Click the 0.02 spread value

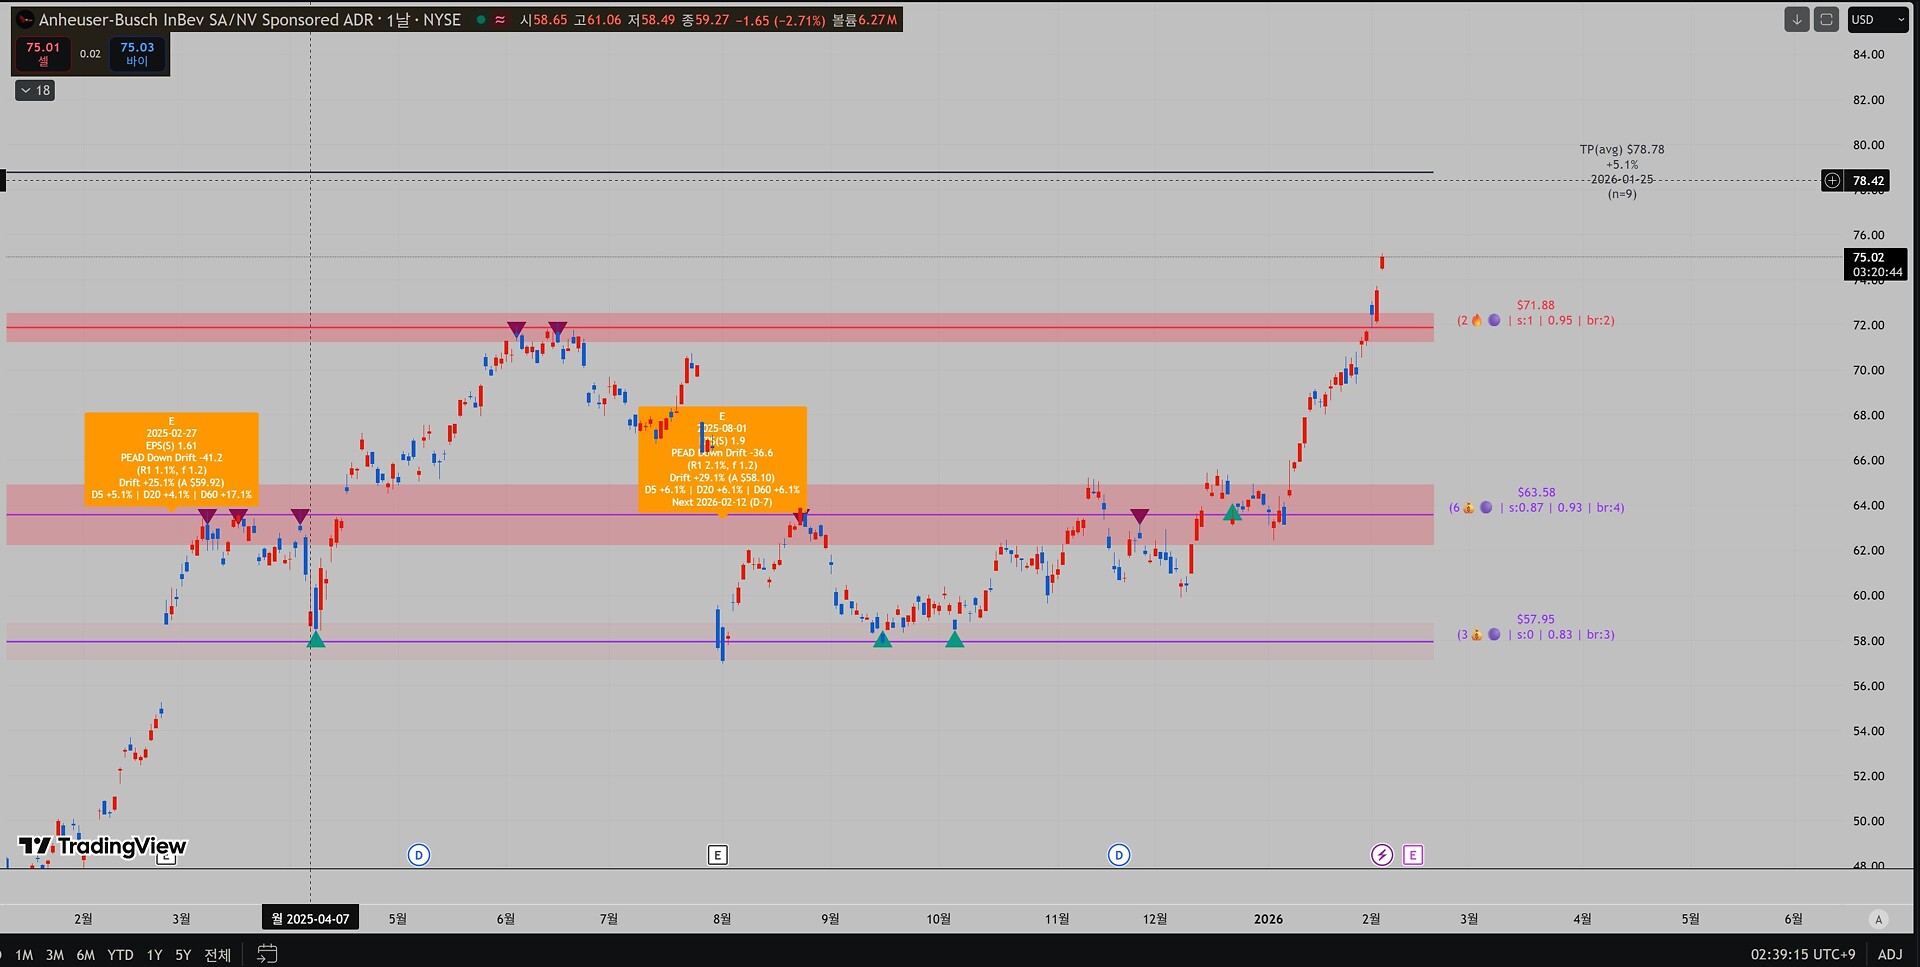tap(90, 54)
